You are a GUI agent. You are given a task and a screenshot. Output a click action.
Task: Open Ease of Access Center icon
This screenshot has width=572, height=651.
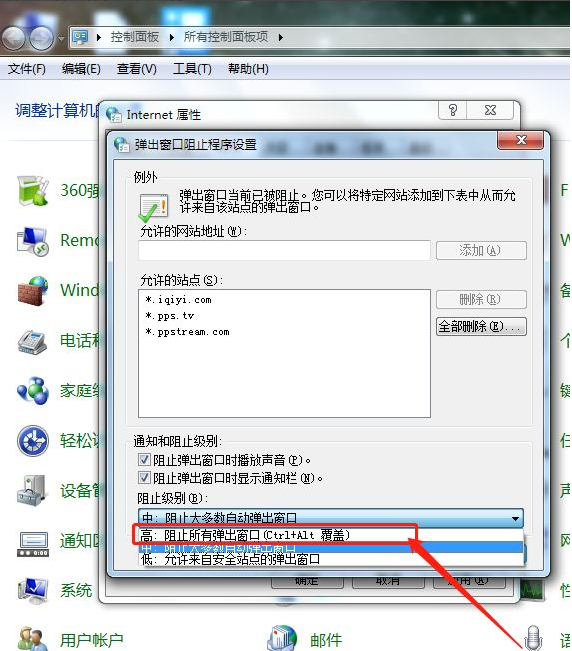(x=33, y=441)
